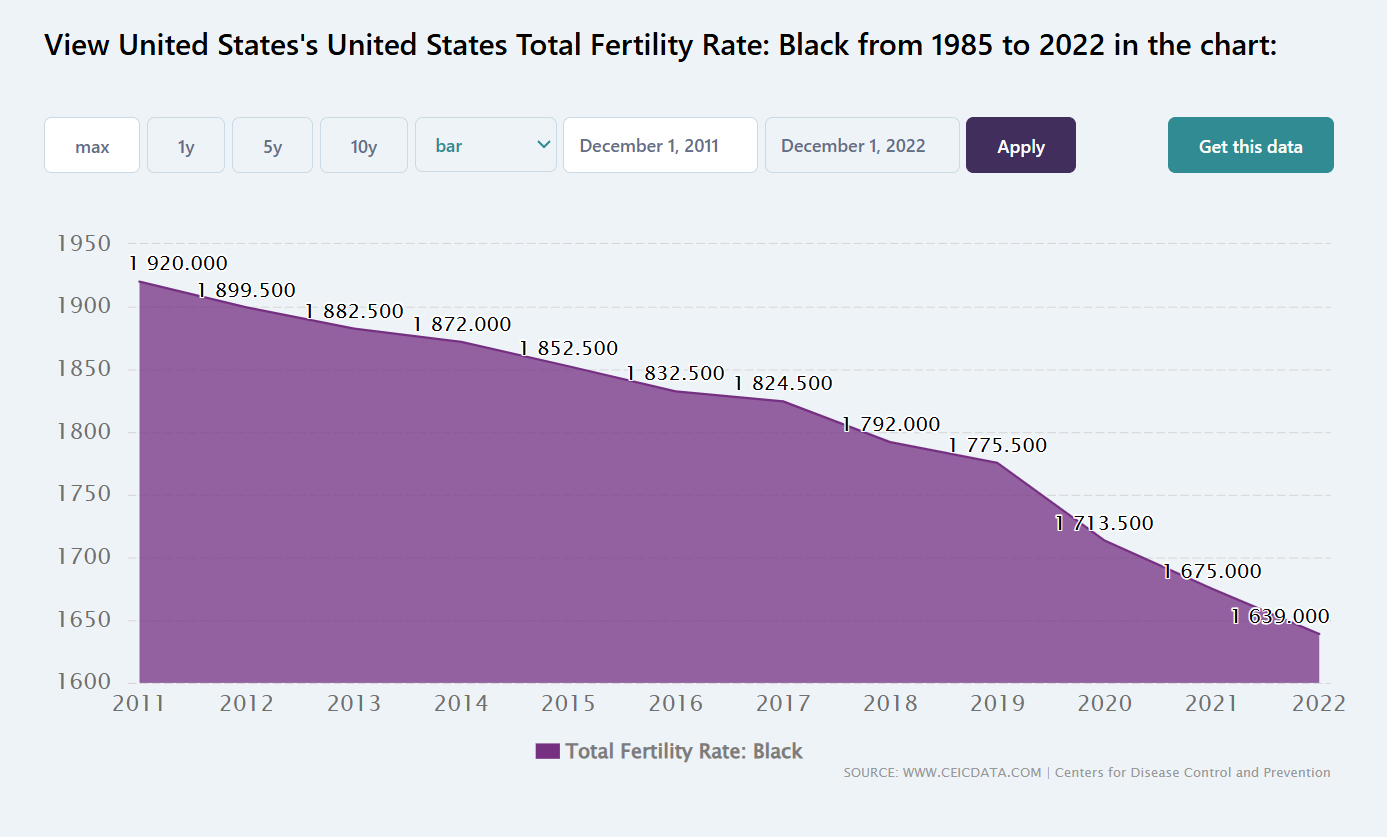1387x837 pixels.
Task: Expand chart type chevron arrow
Action: [x=544, y=145]
